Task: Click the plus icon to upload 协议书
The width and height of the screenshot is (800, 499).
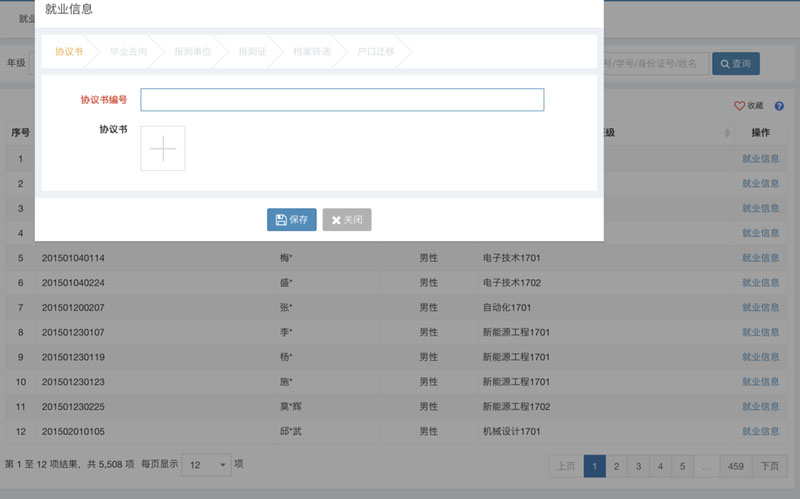Action: (x=162, y=148)
